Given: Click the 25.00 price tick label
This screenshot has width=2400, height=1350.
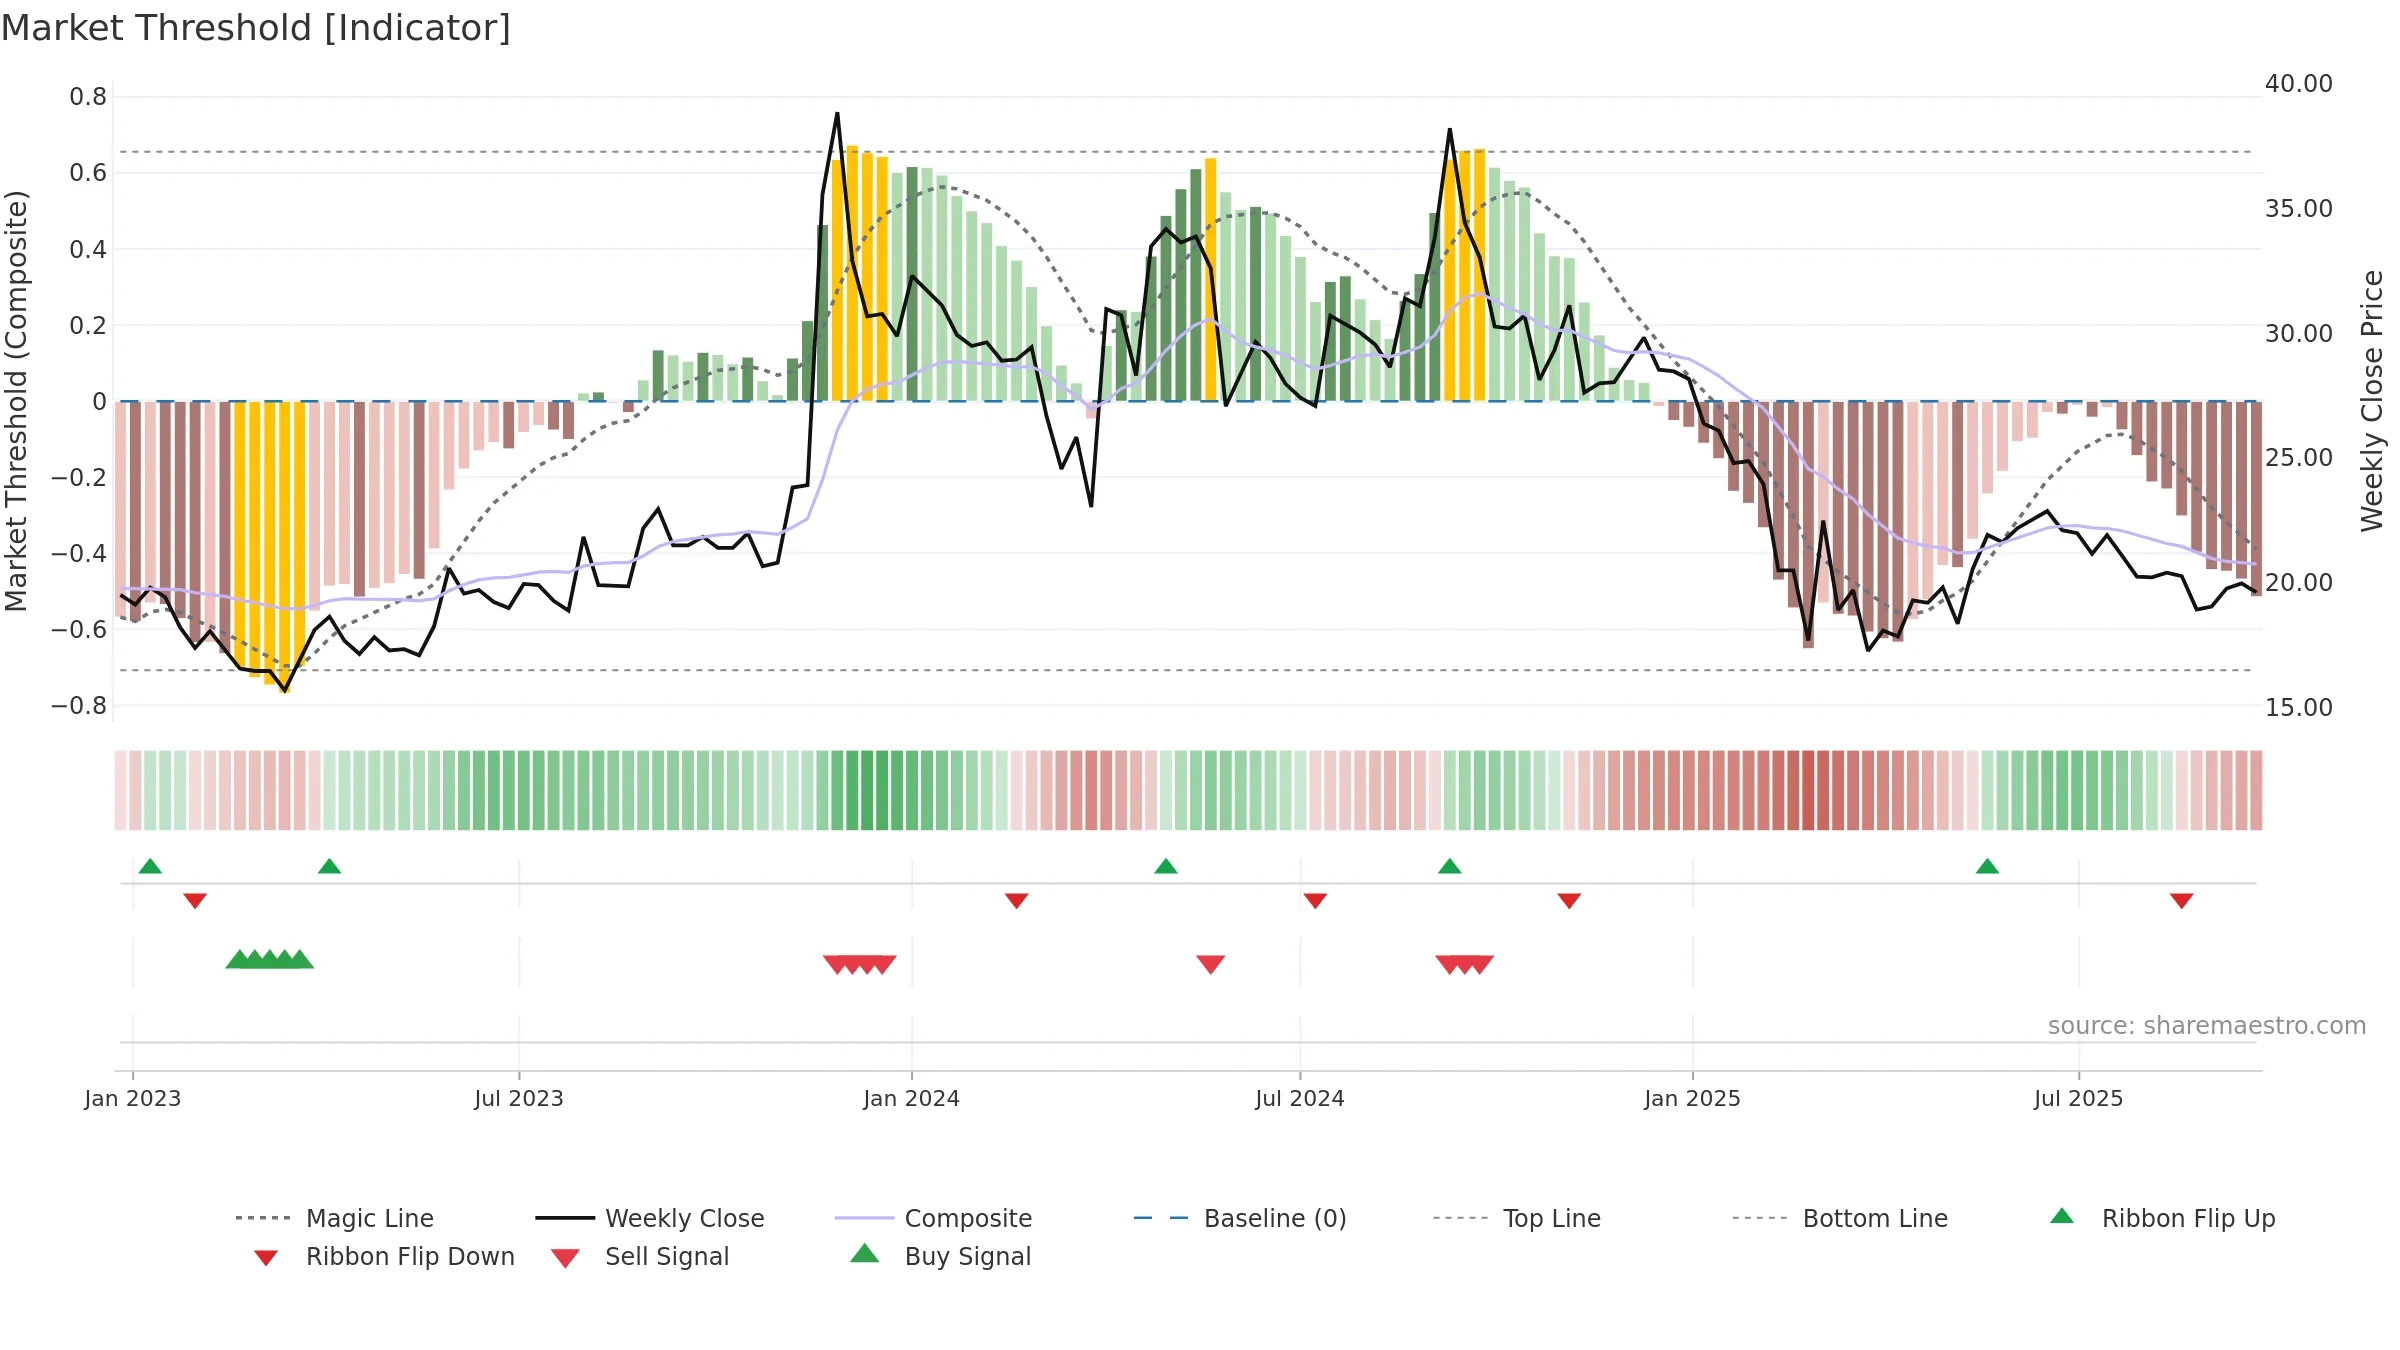Looking at the screenshot, I should coord(2299,458).
